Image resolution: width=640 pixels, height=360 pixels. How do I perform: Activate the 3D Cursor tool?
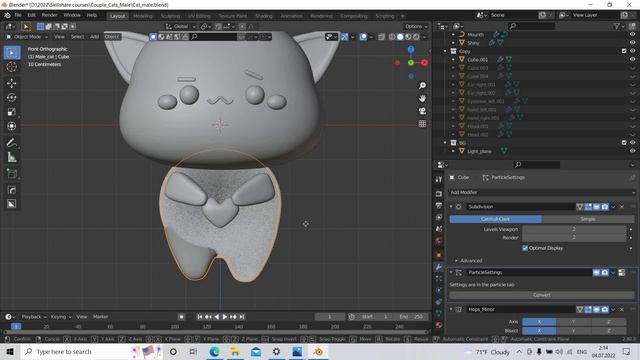[11, 67]
